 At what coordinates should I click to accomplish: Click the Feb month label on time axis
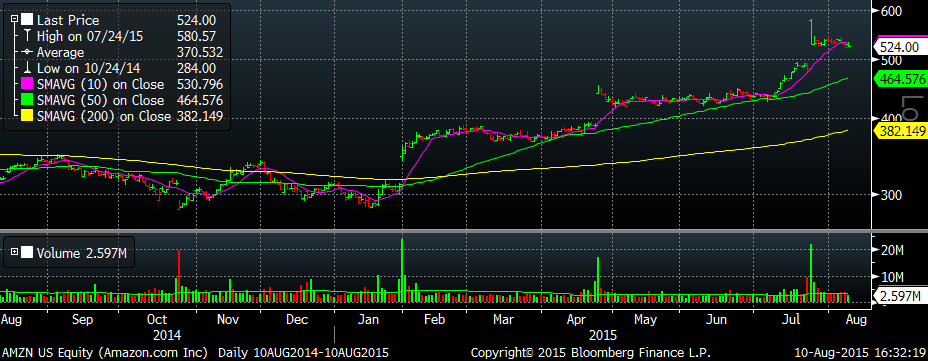point(434,320)
